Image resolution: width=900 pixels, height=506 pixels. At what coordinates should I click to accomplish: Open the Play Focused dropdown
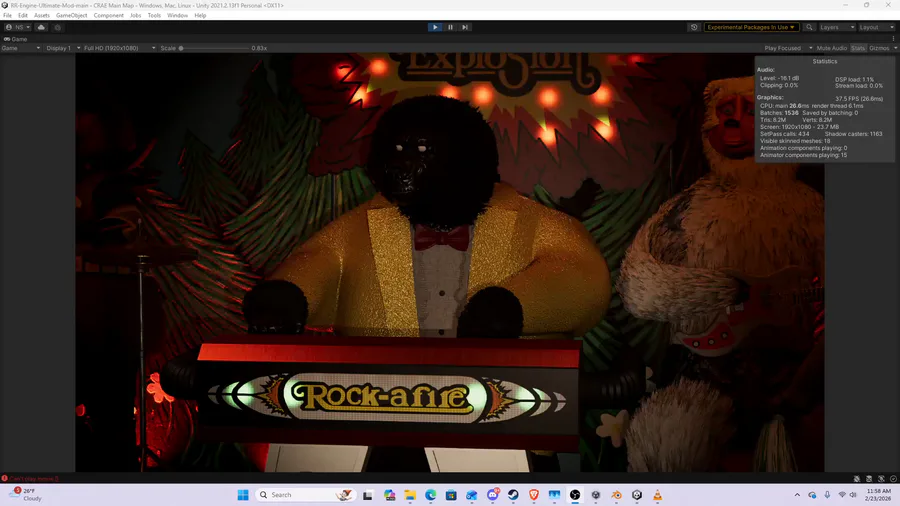pos(788,48)
